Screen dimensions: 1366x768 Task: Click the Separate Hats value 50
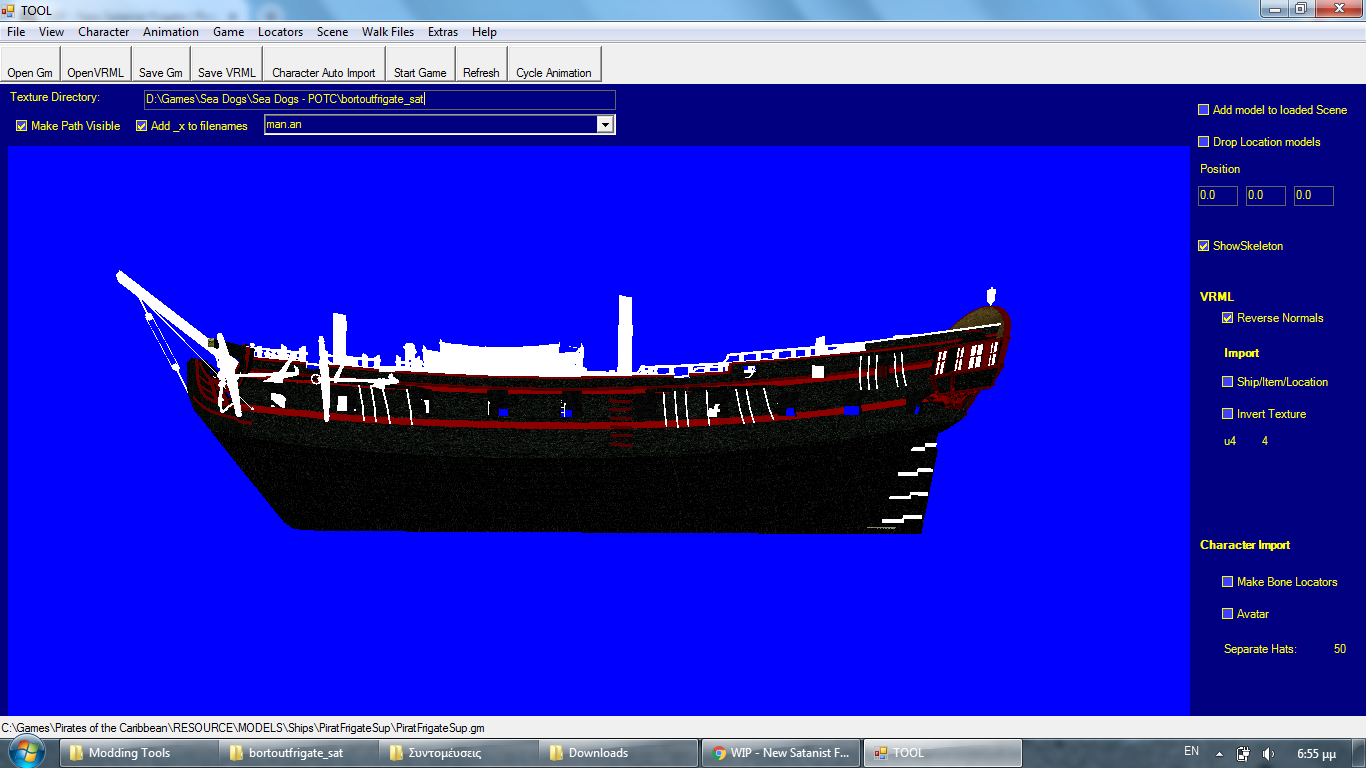point(1340,649)
